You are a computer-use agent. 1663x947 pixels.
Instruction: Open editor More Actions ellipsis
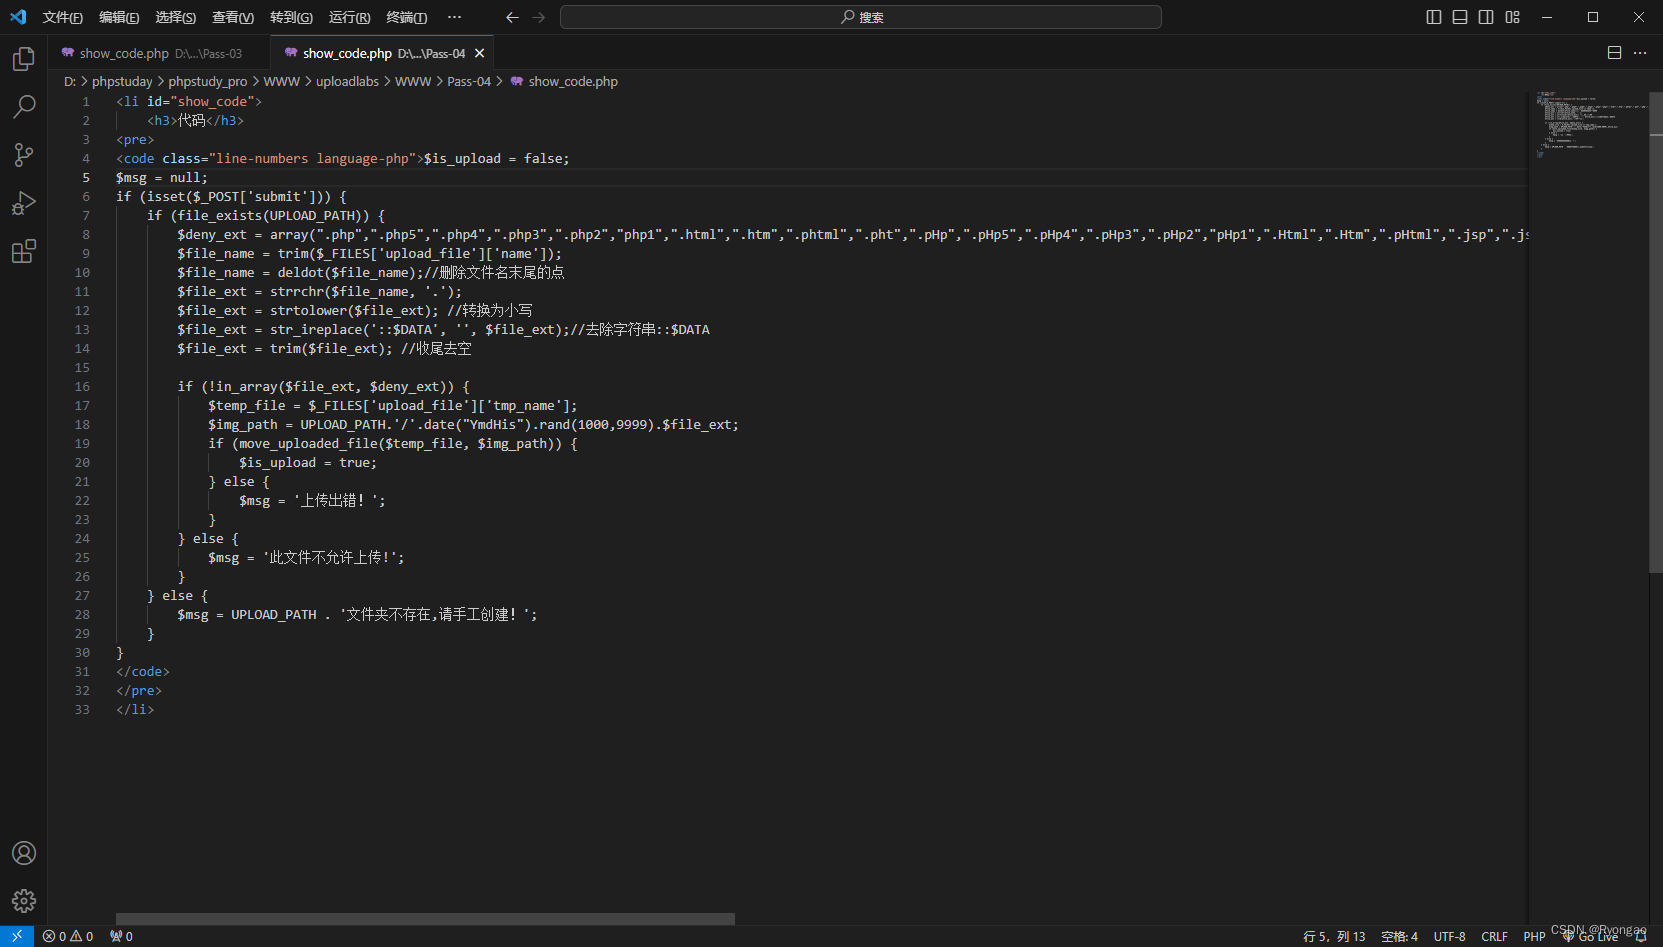pos(1640,53)
